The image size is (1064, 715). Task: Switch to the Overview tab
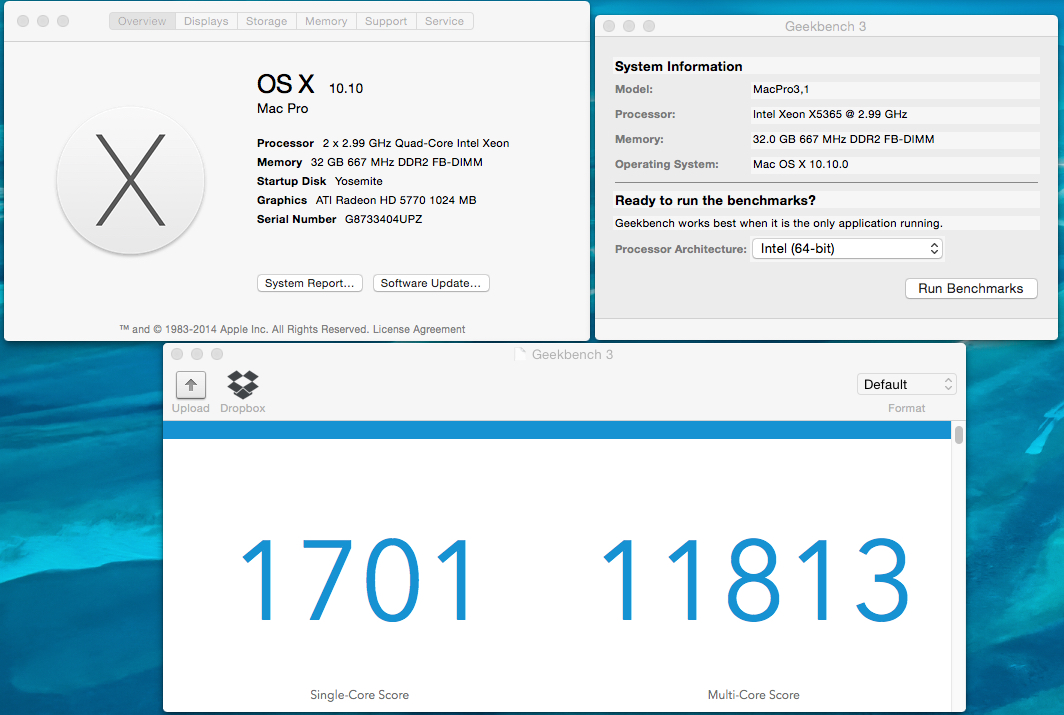click(142, 21)
